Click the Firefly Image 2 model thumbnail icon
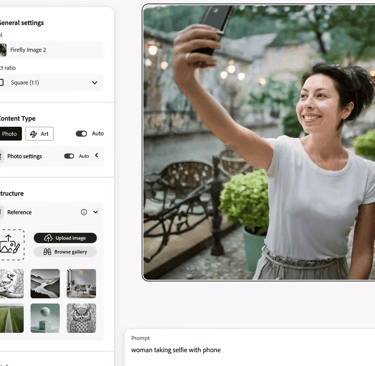This screenshot has width=375, height=366. [x=3, y=50]
